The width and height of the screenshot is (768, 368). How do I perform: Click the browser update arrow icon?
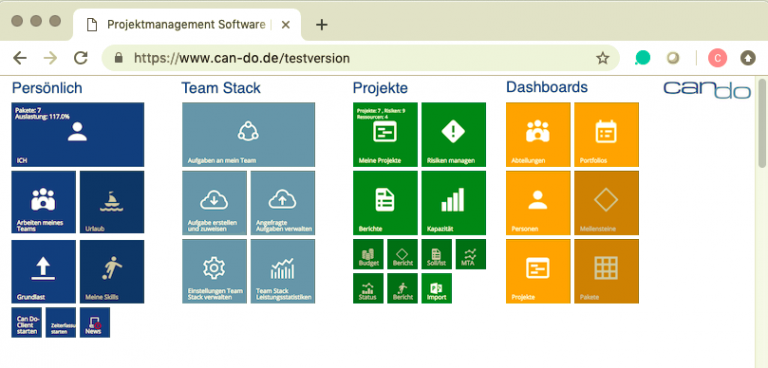click(747, 58)
